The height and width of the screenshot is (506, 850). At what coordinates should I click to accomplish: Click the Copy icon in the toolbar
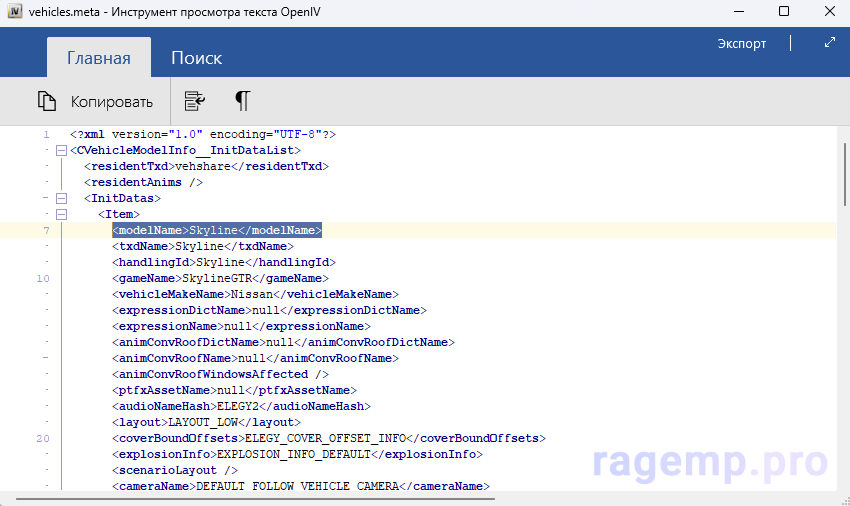pos(46,101)
